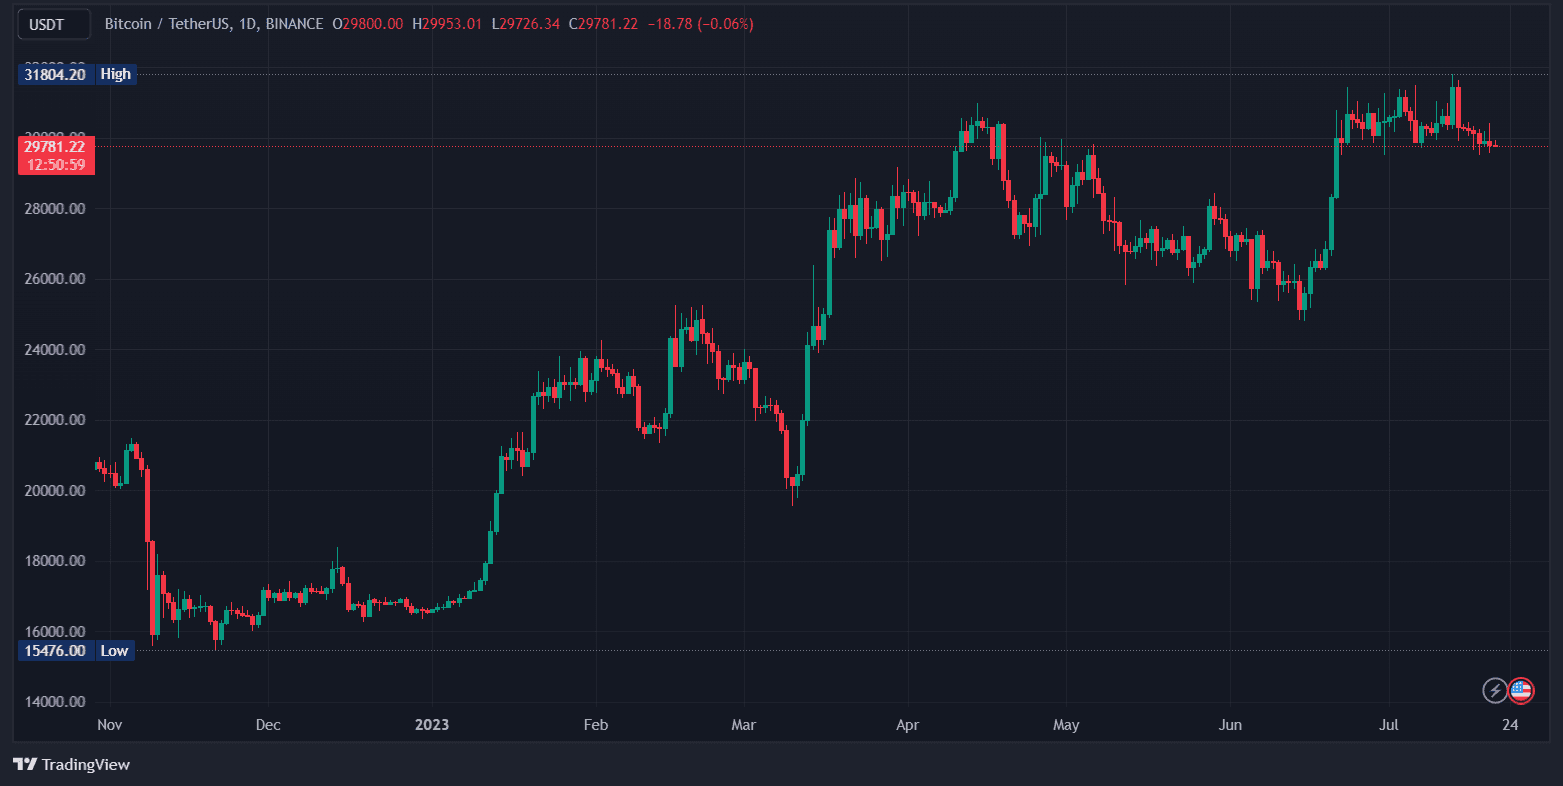
Task: Open the TradingView logo link
Action: tap(71, 765)
